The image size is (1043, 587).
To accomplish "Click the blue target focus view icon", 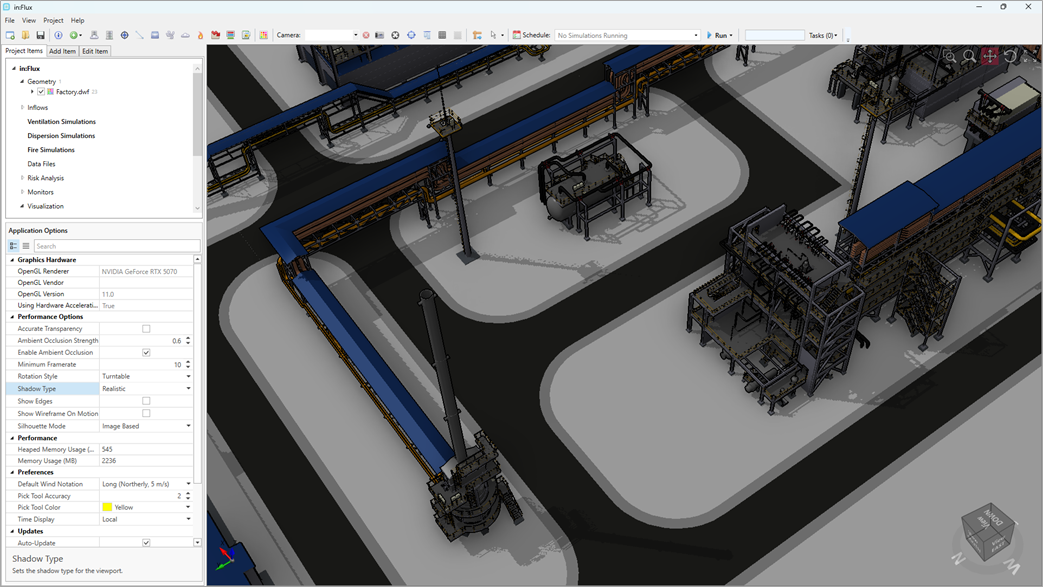I will tap(411, 35).
